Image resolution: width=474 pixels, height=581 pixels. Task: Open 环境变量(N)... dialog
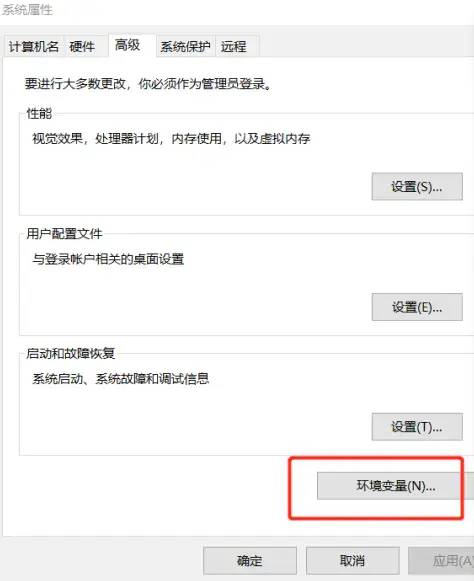tap(395, 486)
